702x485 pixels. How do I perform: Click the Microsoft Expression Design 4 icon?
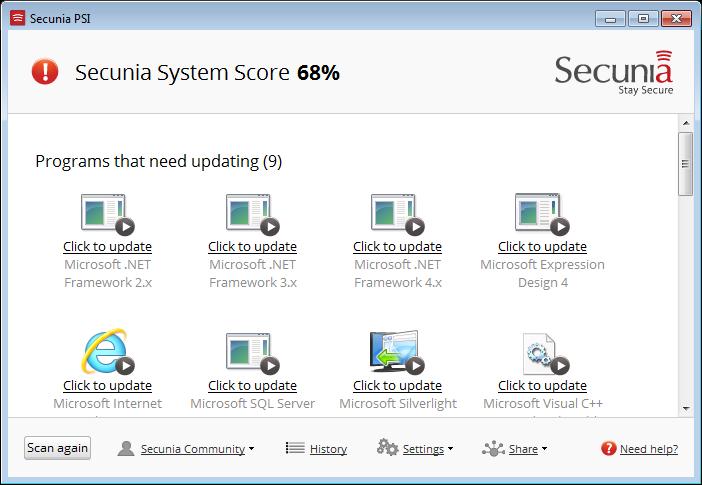(x=540, y=213)
